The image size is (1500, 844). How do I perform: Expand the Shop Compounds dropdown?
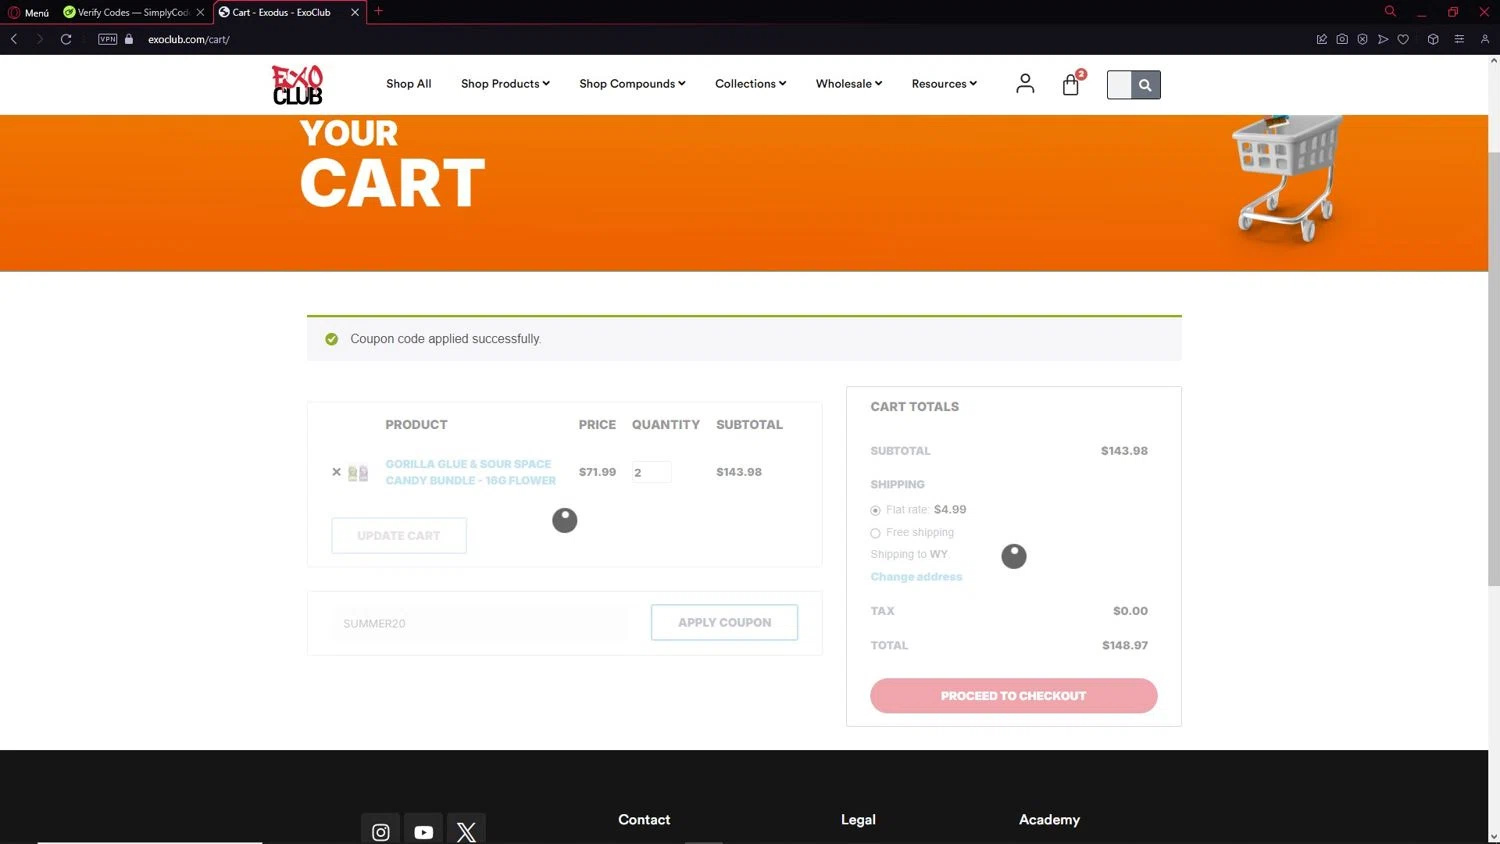click(632, 84)
